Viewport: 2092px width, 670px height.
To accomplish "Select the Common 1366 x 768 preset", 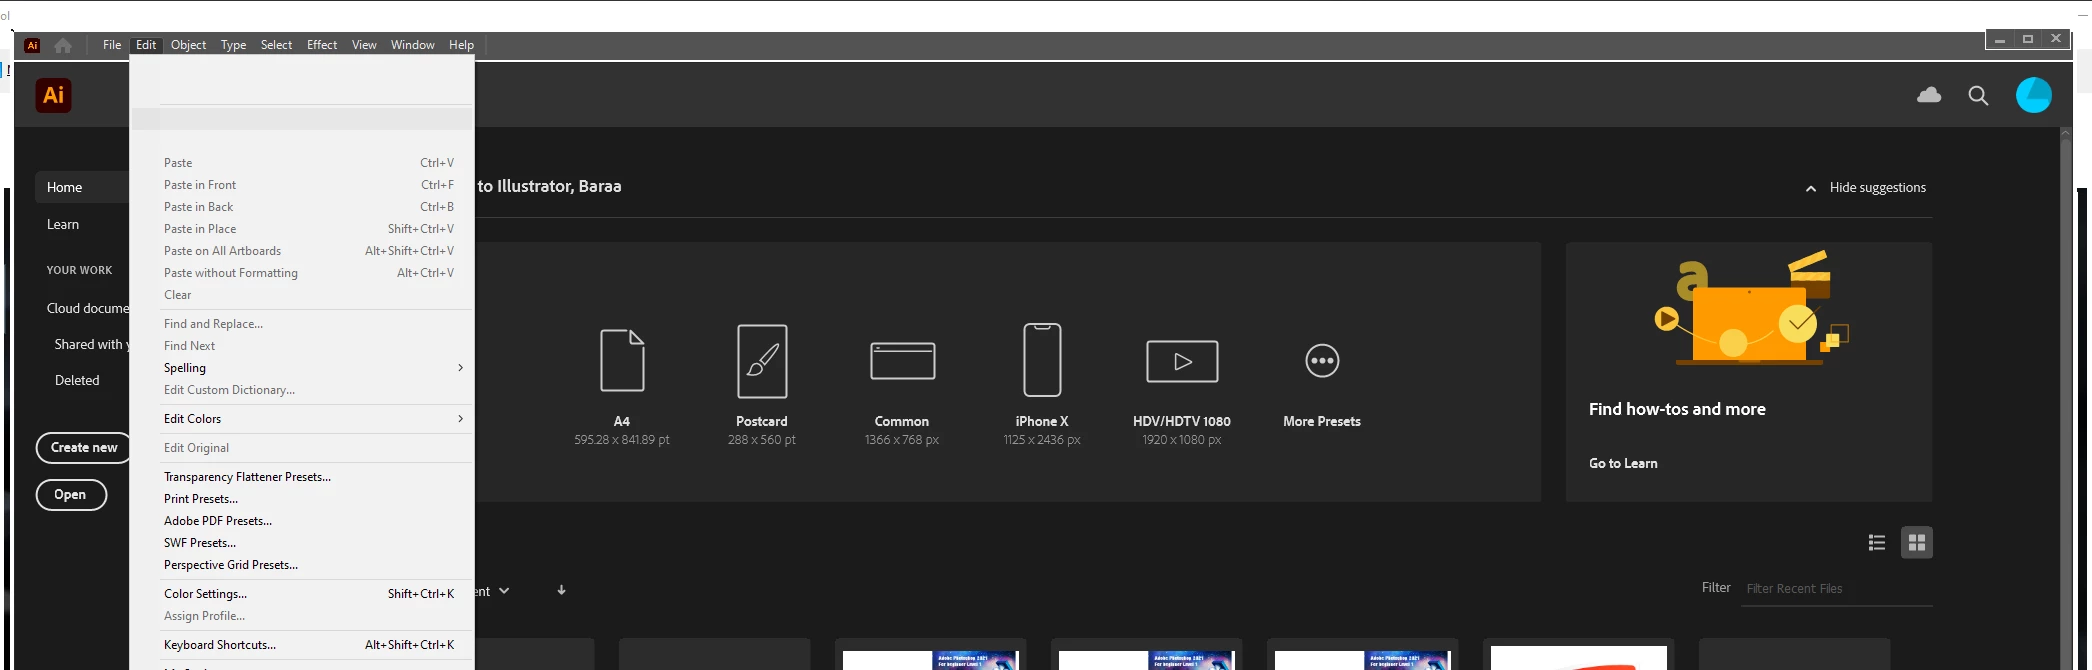I will (x=902, y=360).
